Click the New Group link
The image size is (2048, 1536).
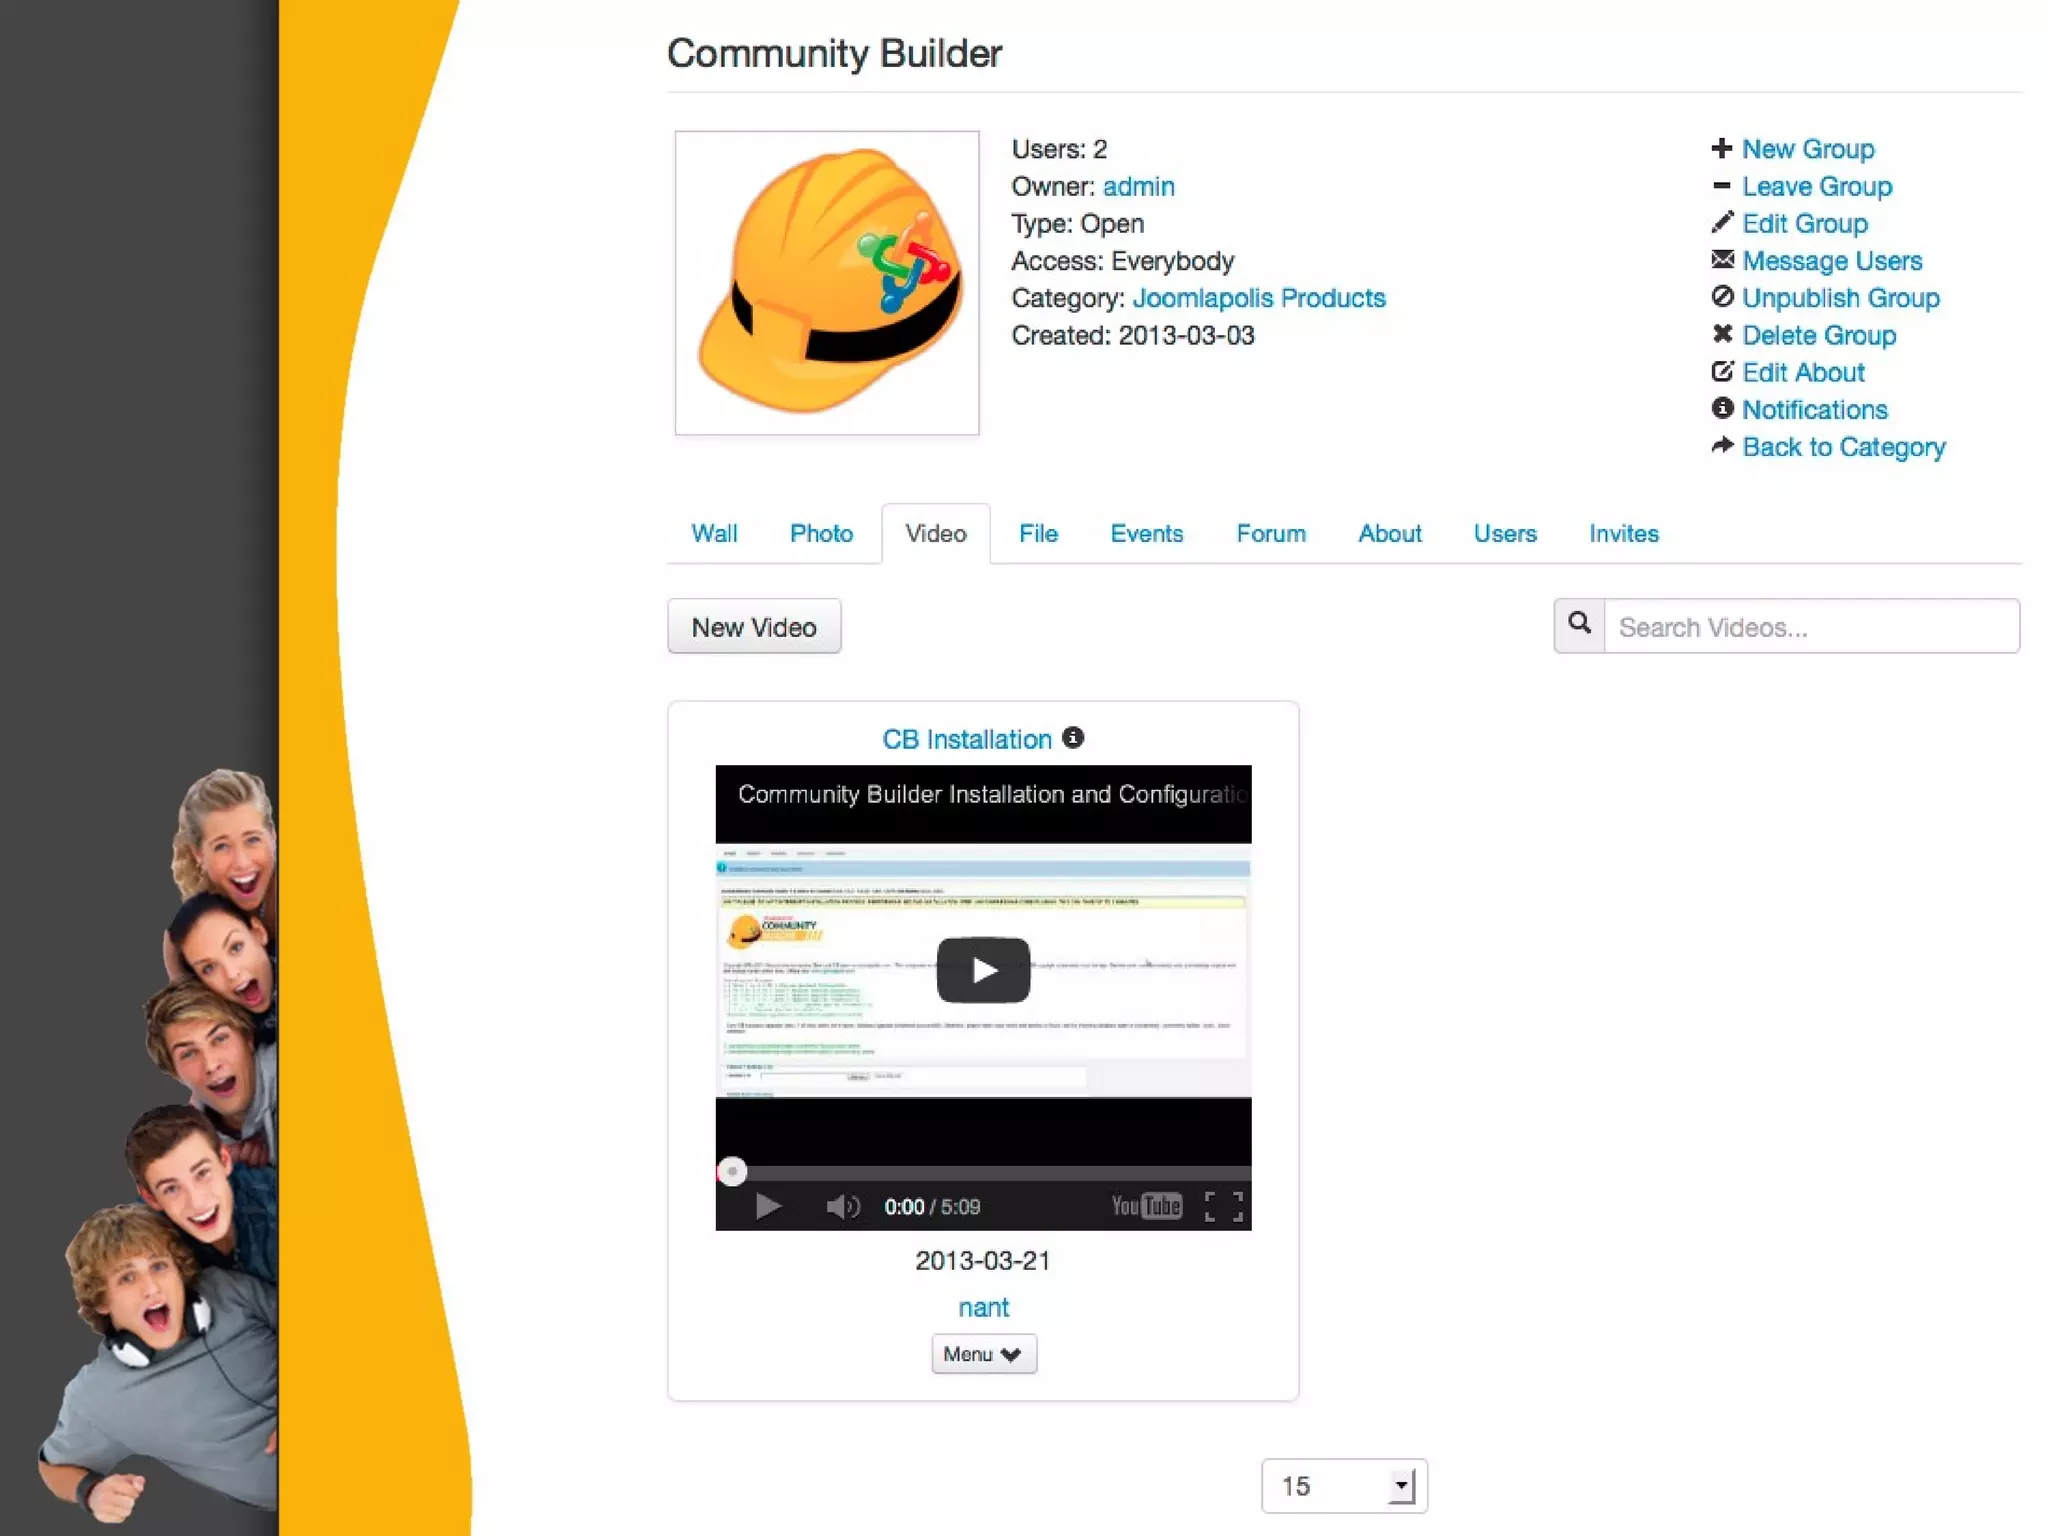[x=1807, y=149]
